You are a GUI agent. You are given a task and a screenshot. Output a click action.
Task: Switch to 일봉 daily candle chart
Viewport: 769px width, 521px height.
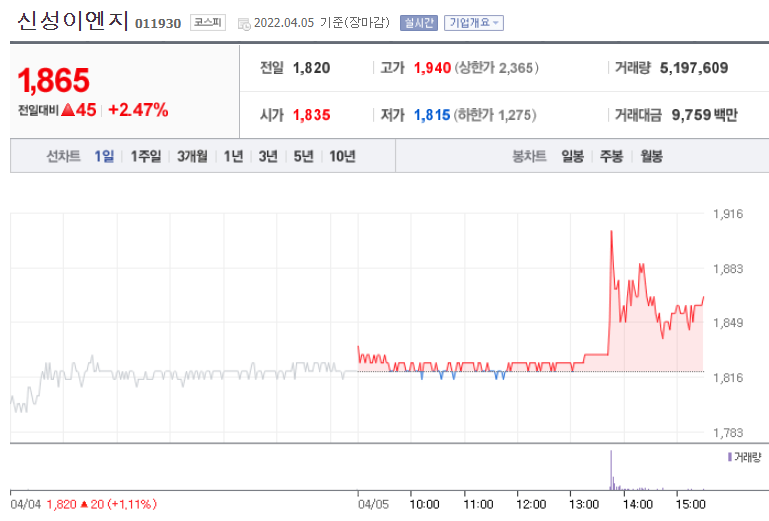pos(572,156)
